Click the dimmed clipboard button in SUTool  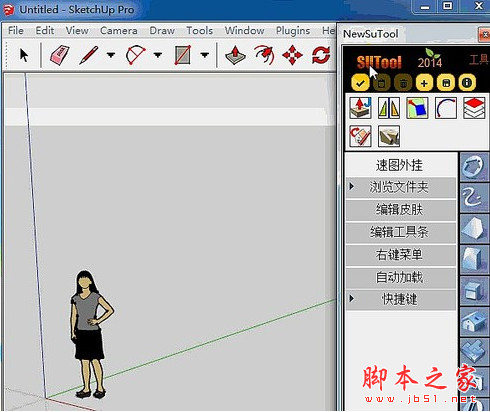[x=382, y=83]
